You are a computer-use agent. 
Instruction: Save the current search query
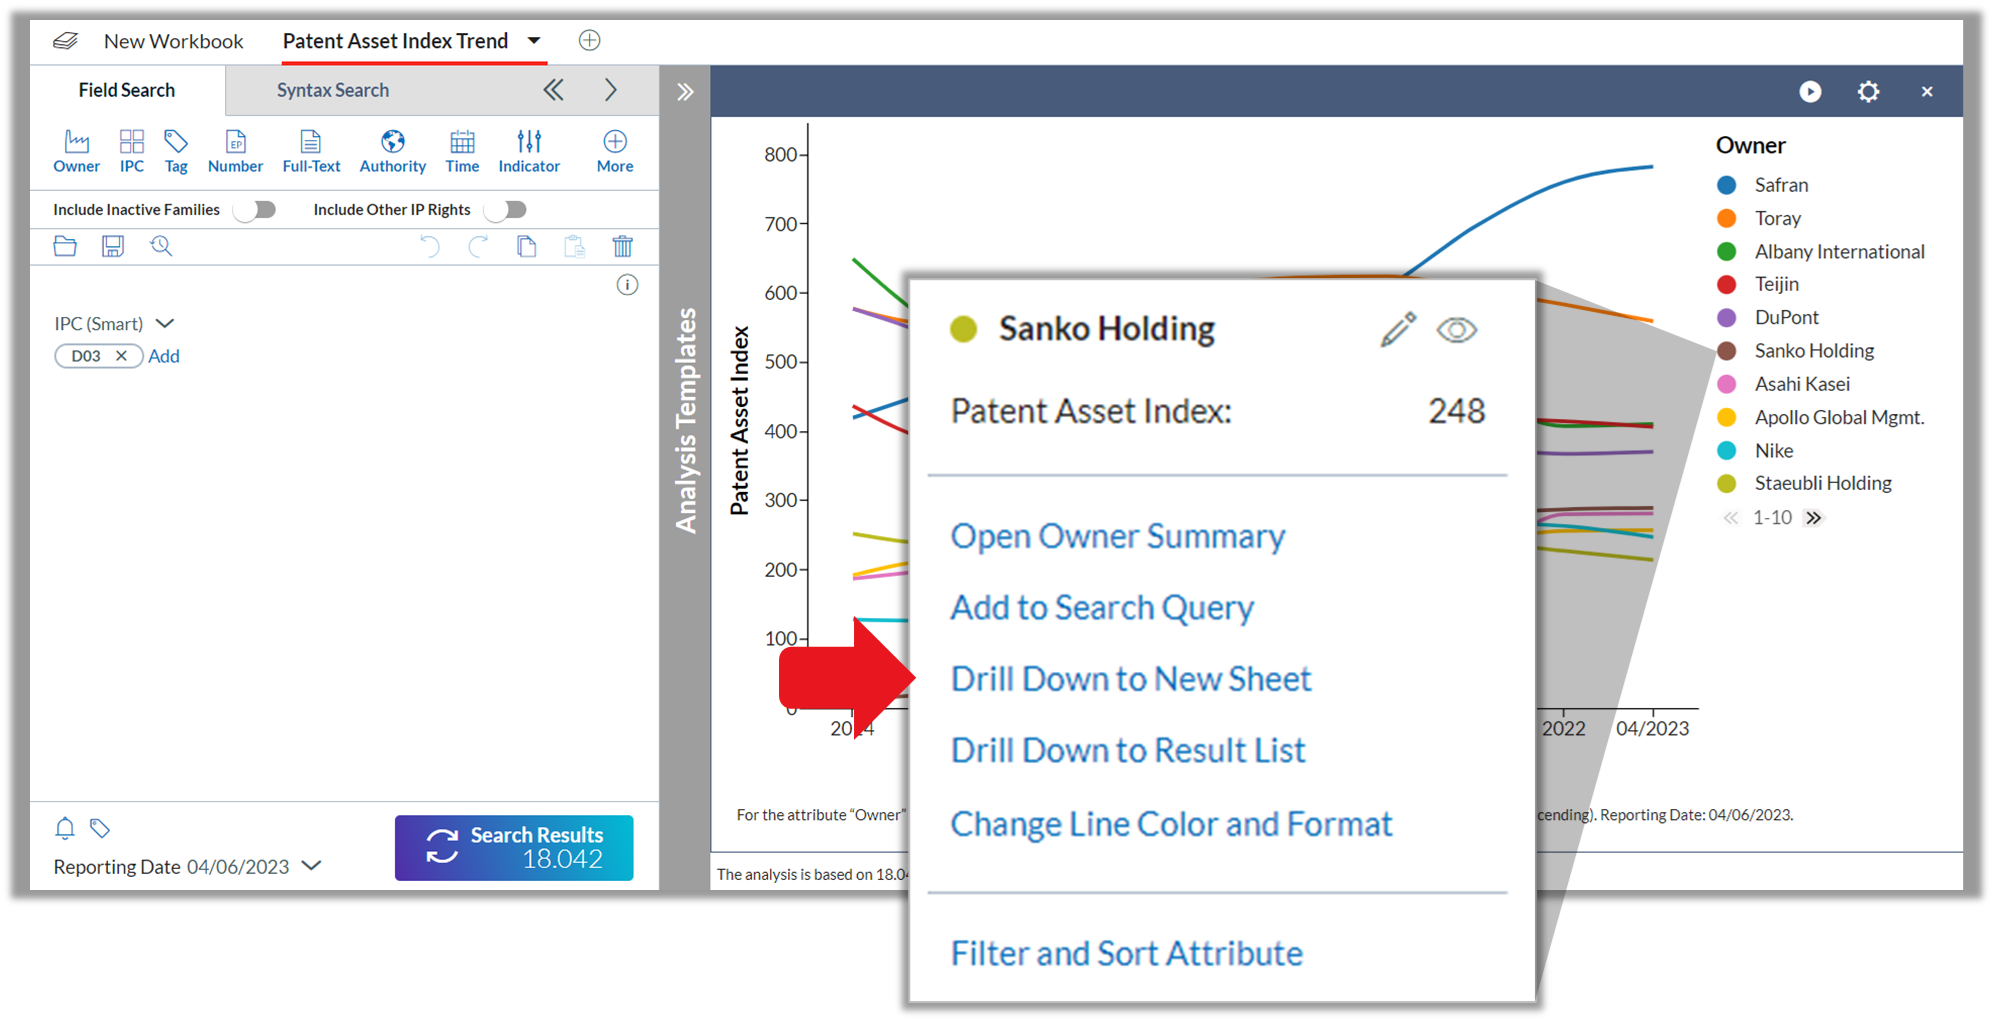113,246
